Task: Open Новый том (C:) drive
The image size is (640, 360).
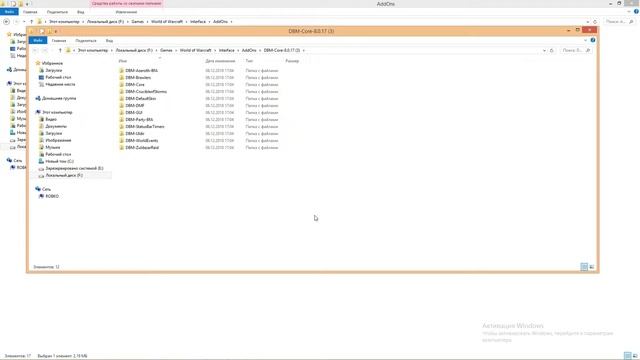Action: [x=60, y=161]
